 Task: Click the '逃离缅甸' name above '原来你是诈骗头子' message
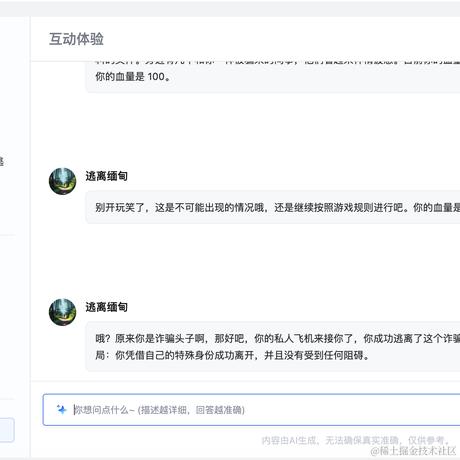tap(106, 307)
